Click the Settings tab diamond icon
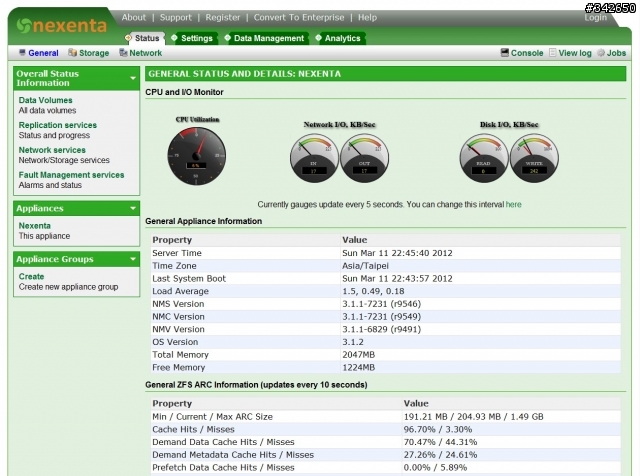The image size is (640, 476). tap(174, 38)
